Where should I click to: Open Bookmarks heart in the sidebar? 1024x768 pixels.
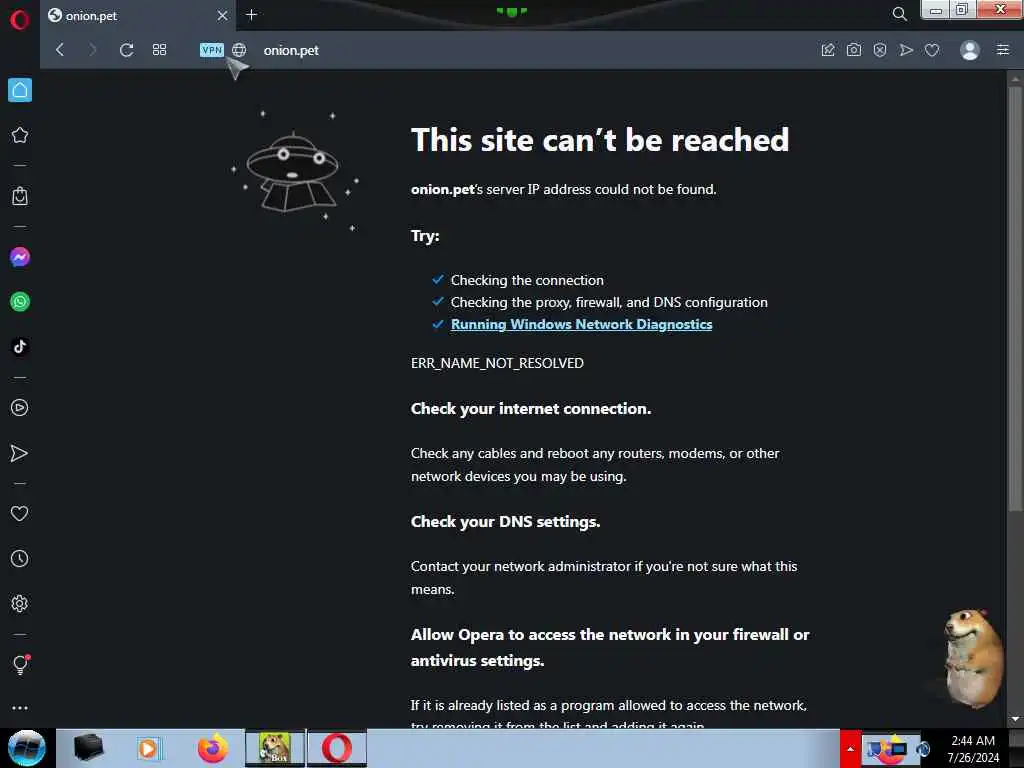tap(20, 513)
